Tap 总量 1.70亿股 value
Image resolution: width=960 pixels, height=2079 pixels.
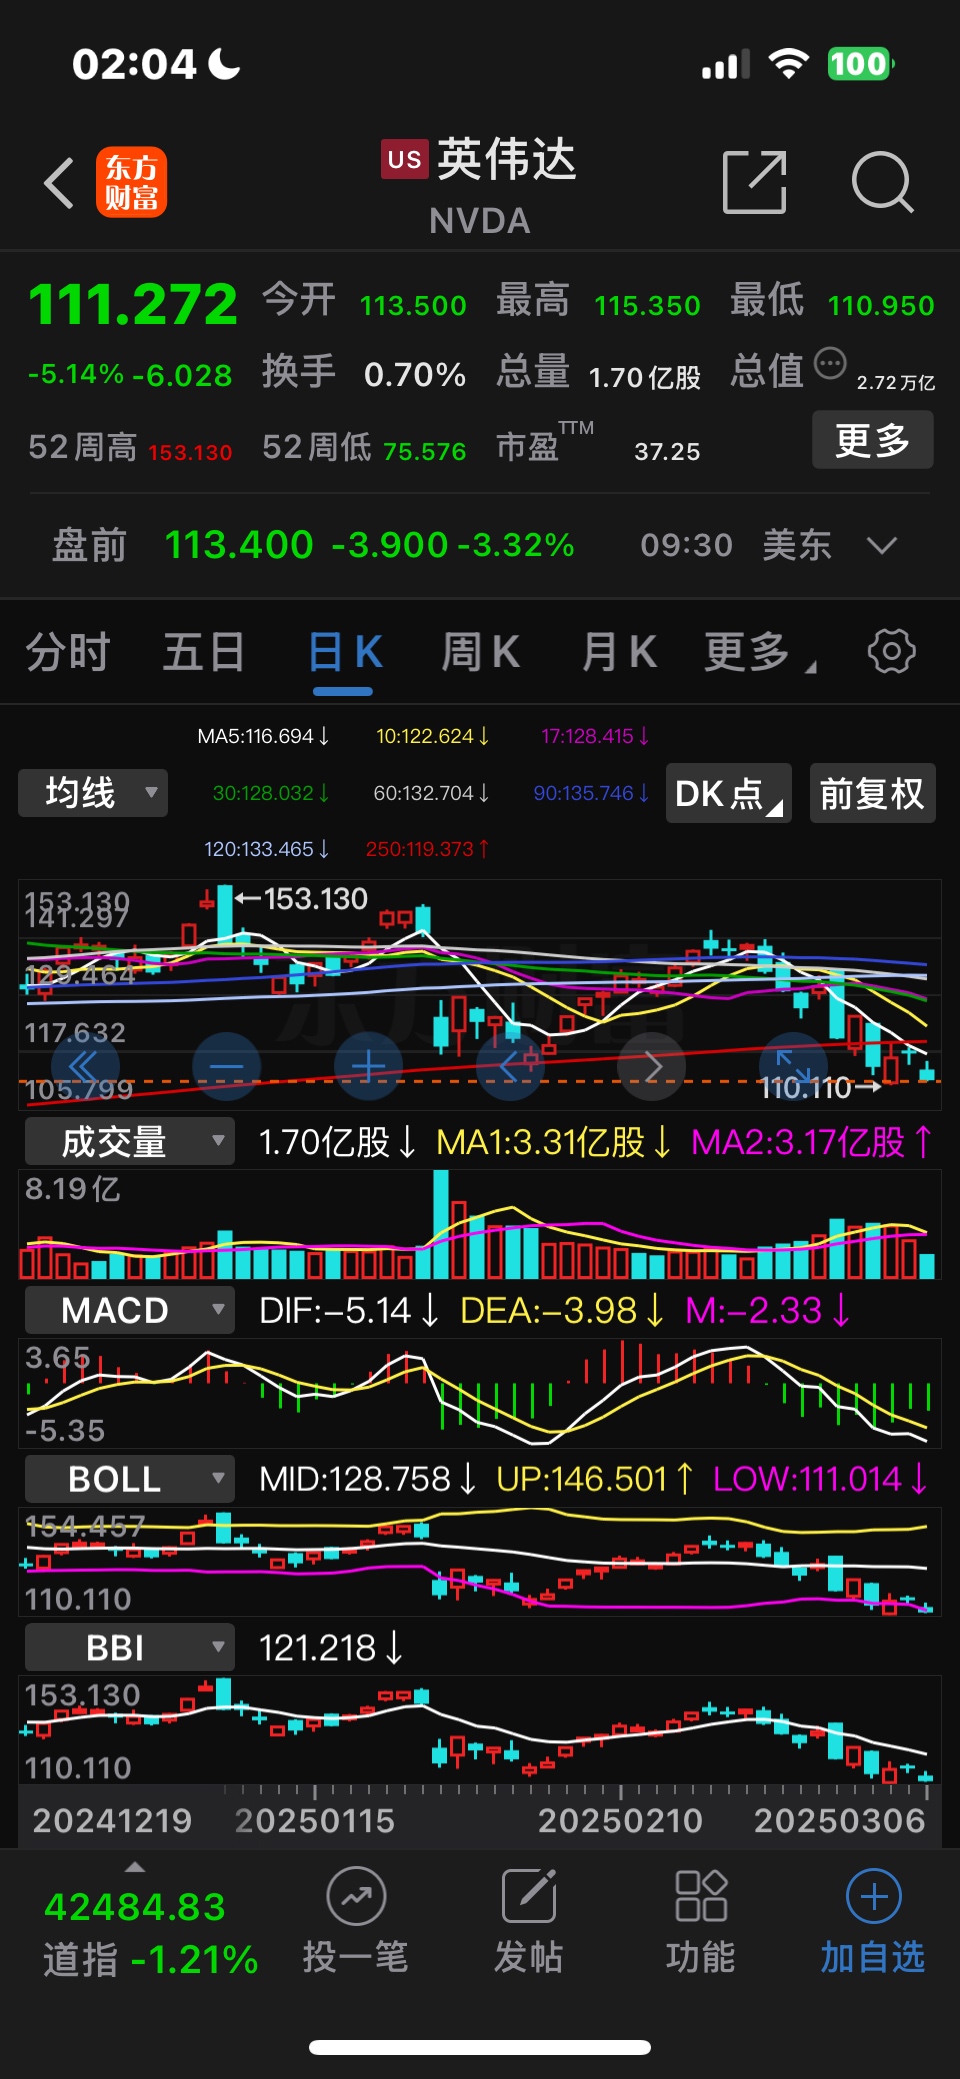point(645,377)
